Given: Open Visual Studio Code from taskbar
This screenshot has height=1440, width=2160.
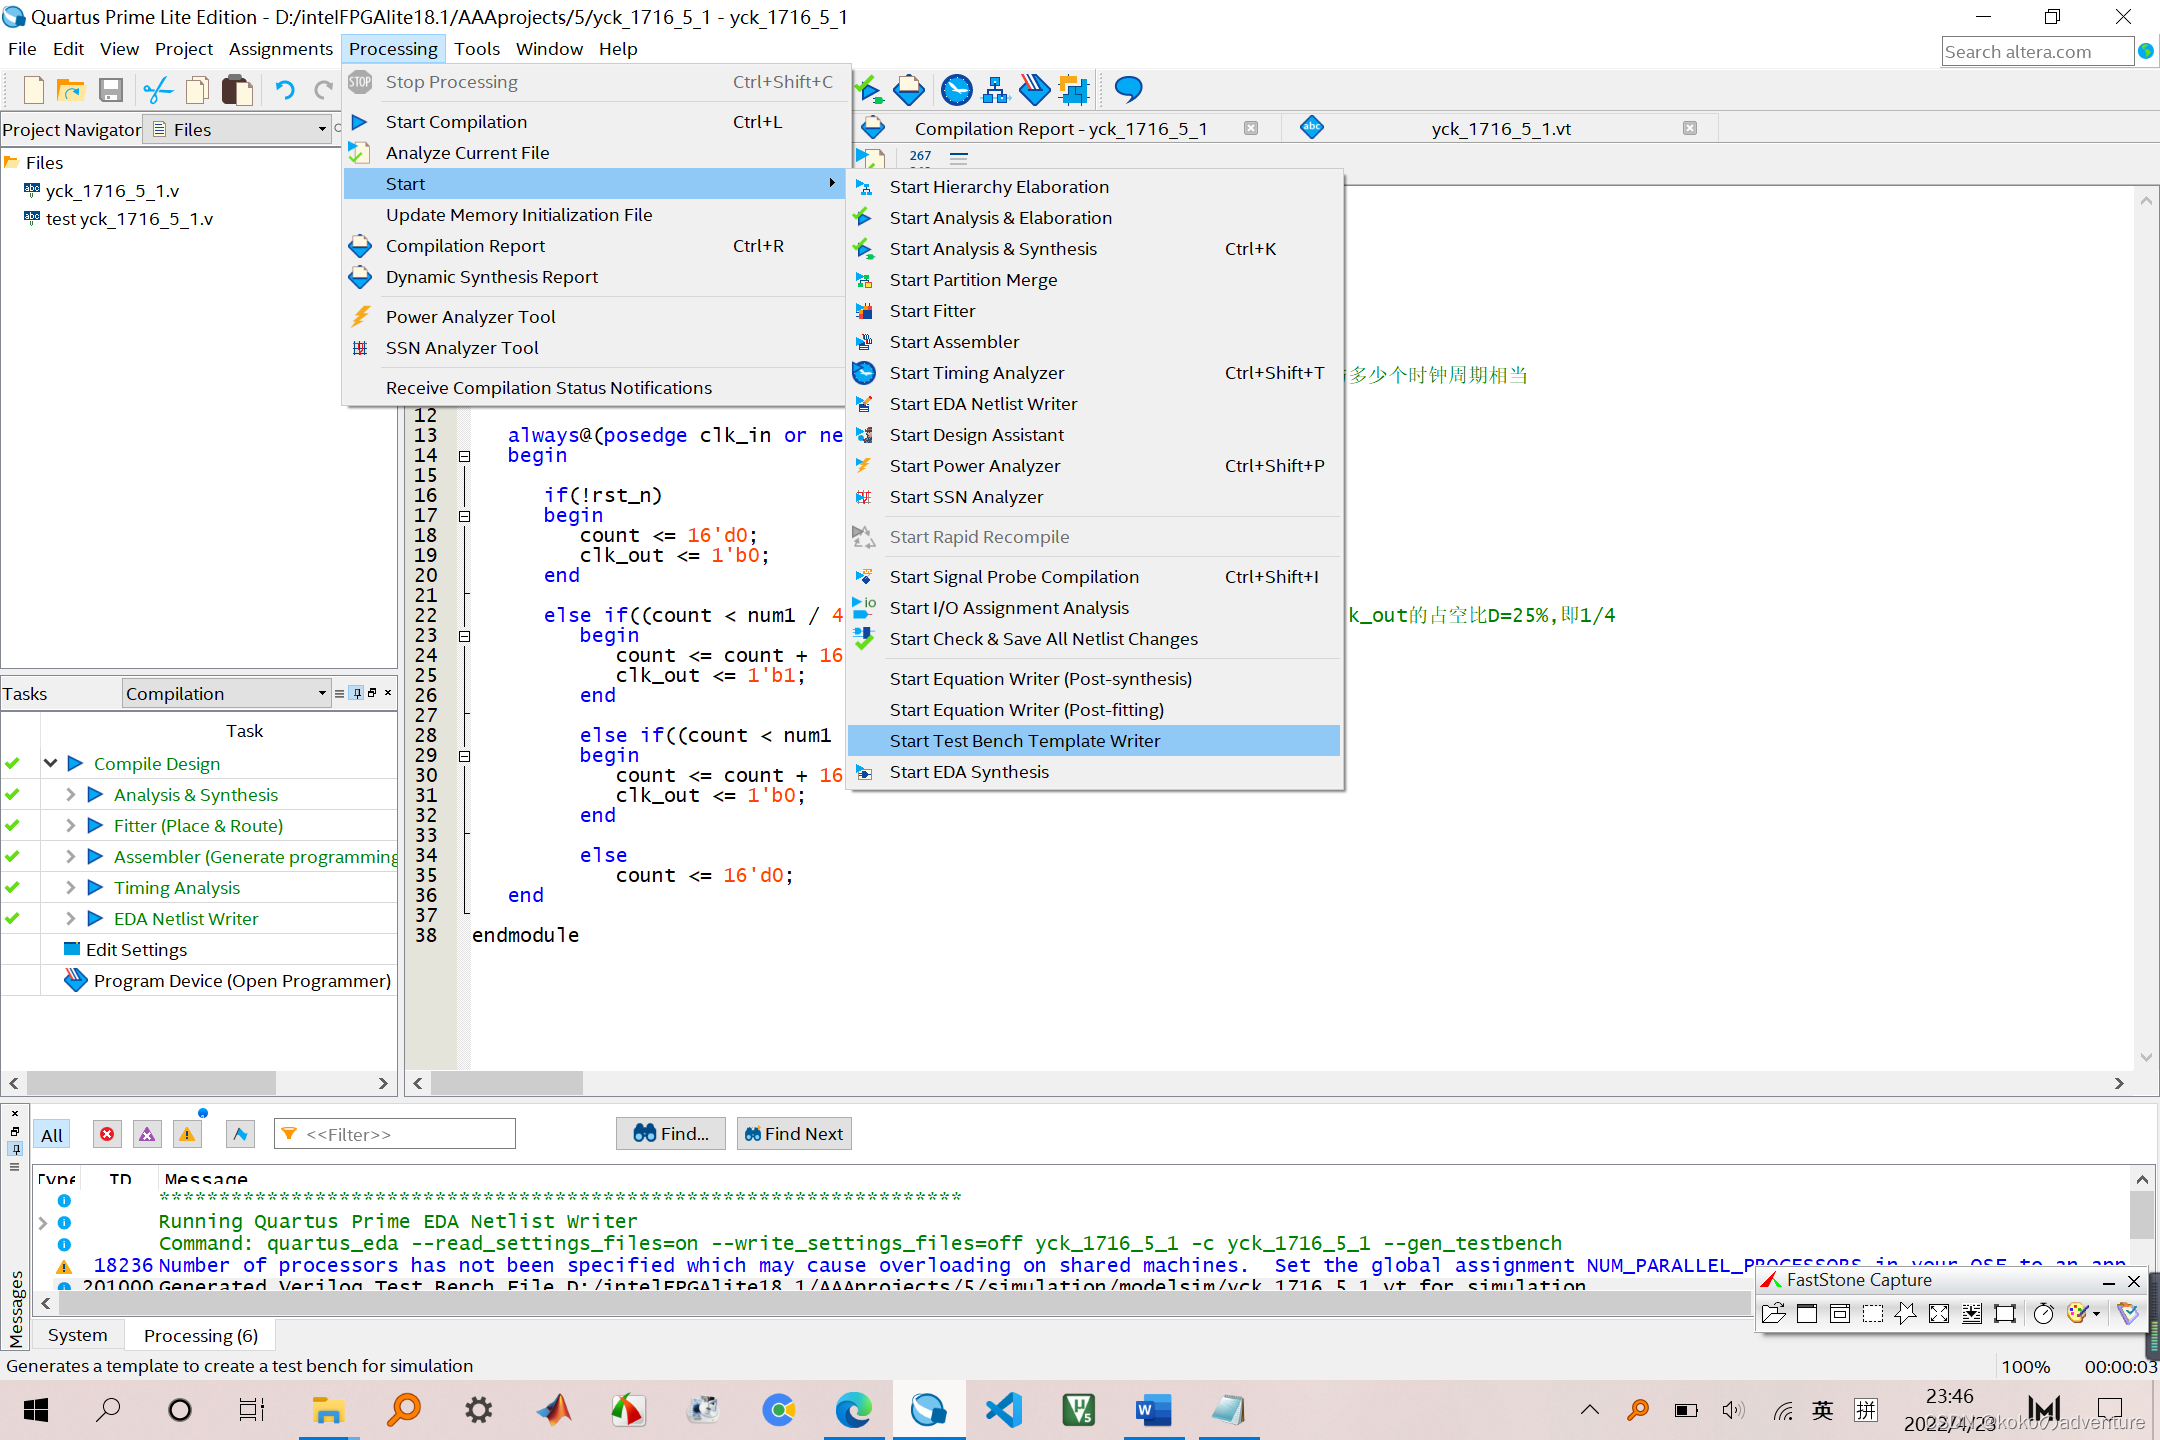Looking at the screenshot, I should [1003, 1410].
